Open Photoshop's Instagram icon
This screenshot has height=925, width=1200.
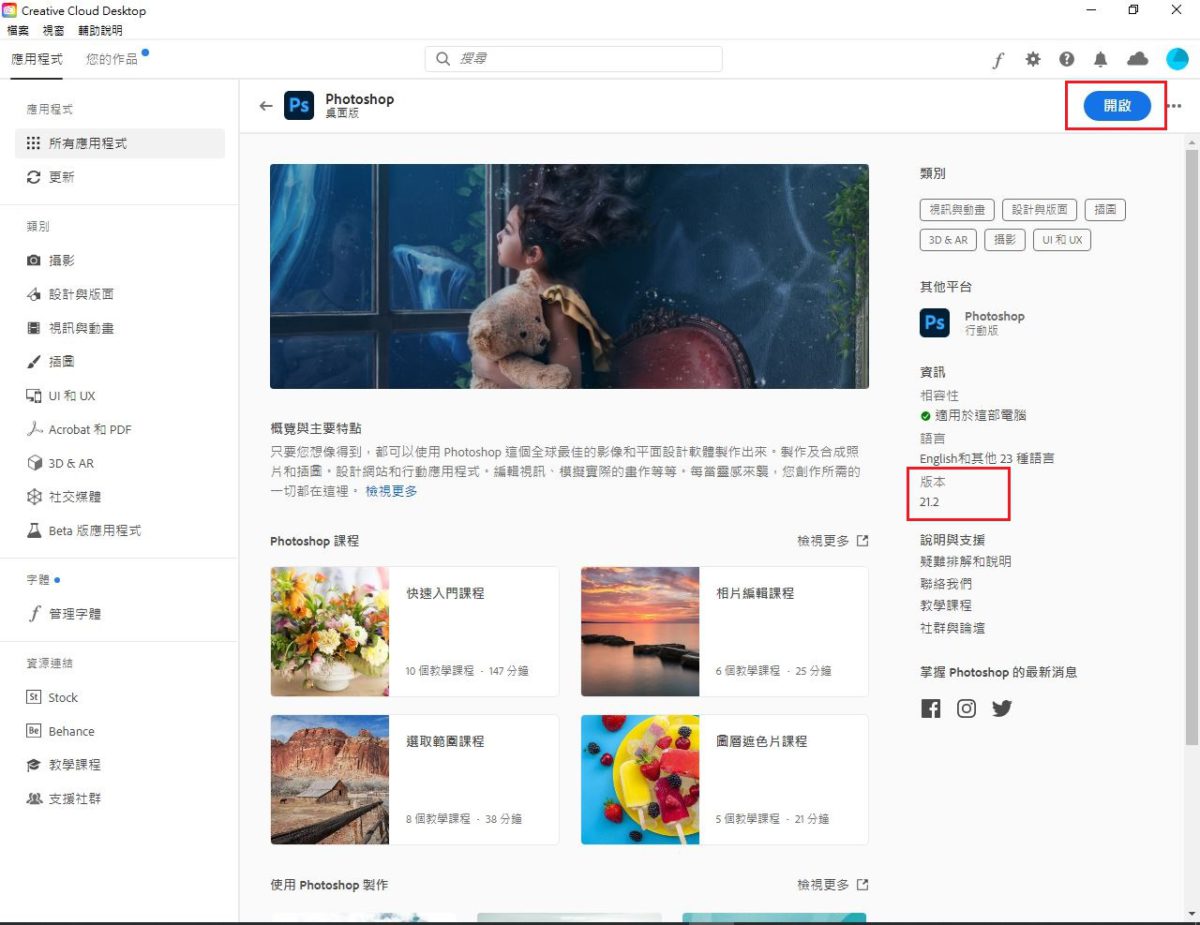[x=966, y=708]
